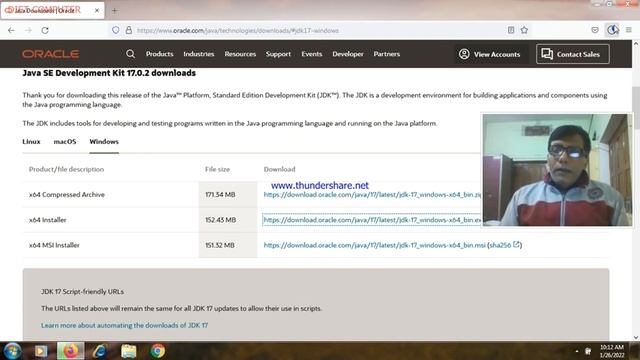Click the shield tracking protection icon
This screenshot has height=360, width=640.
(116, 30)
